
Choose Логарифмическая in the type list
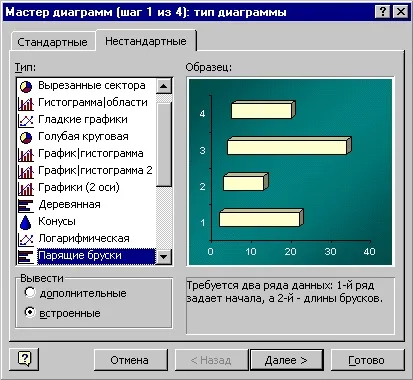(84, 238)
